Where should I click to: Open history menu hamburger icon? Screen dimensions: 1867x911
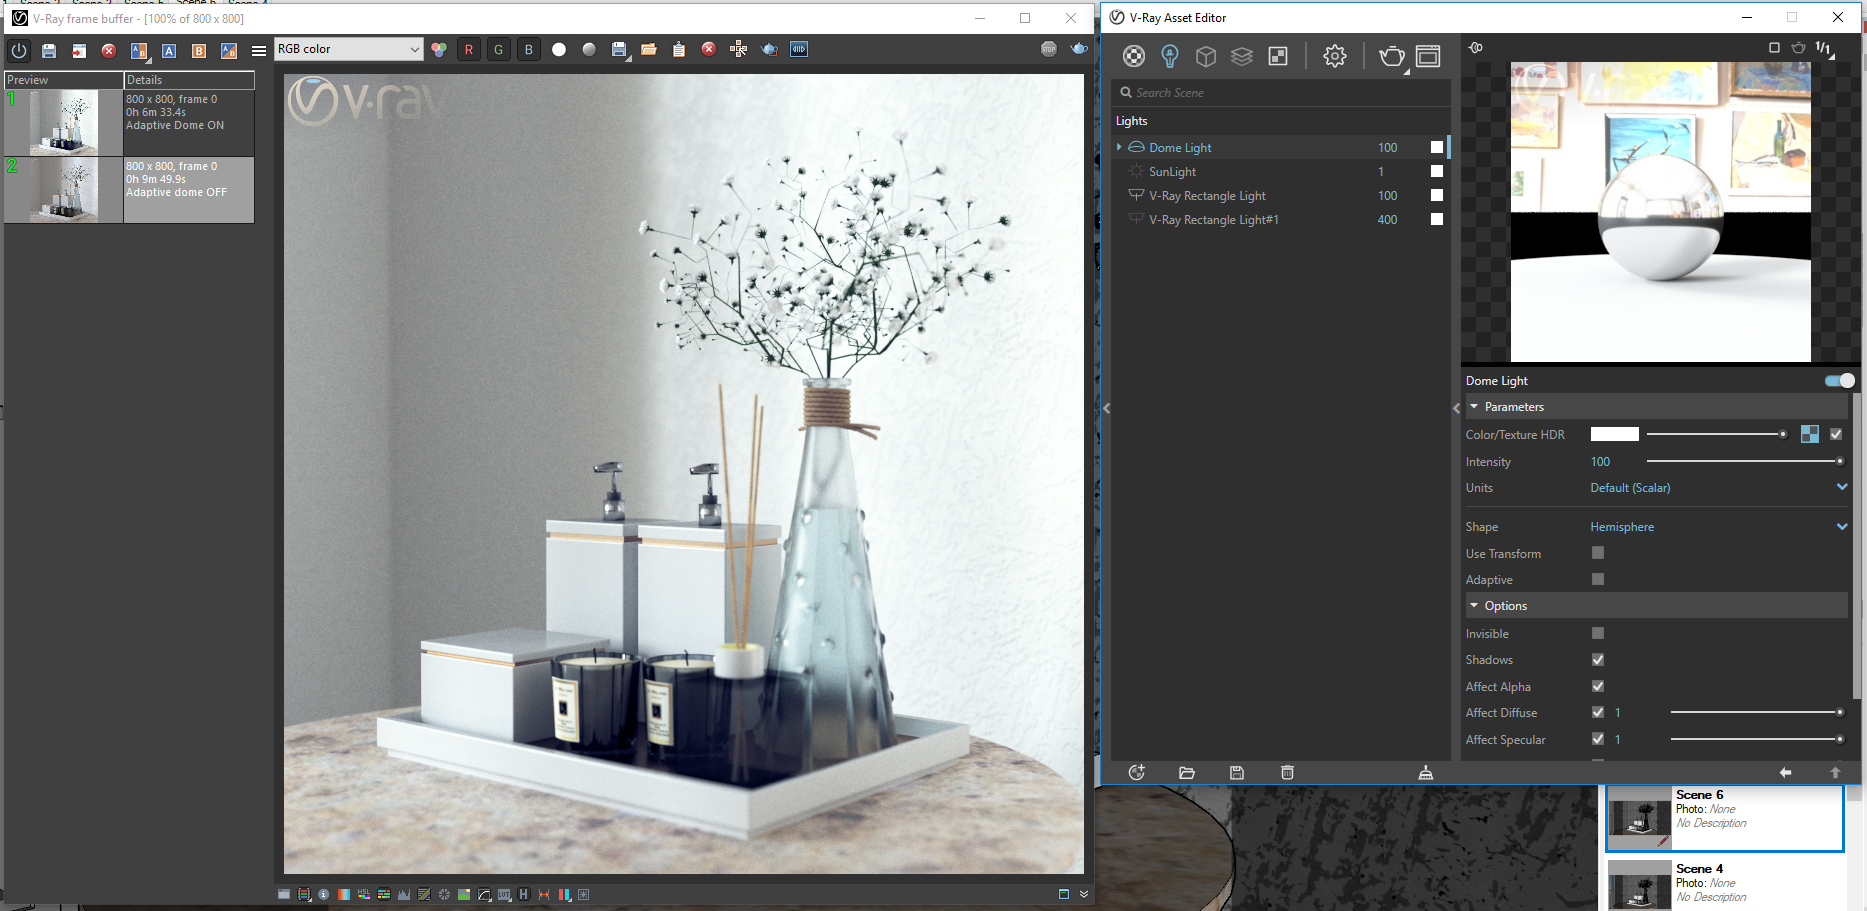click(259, 50)
